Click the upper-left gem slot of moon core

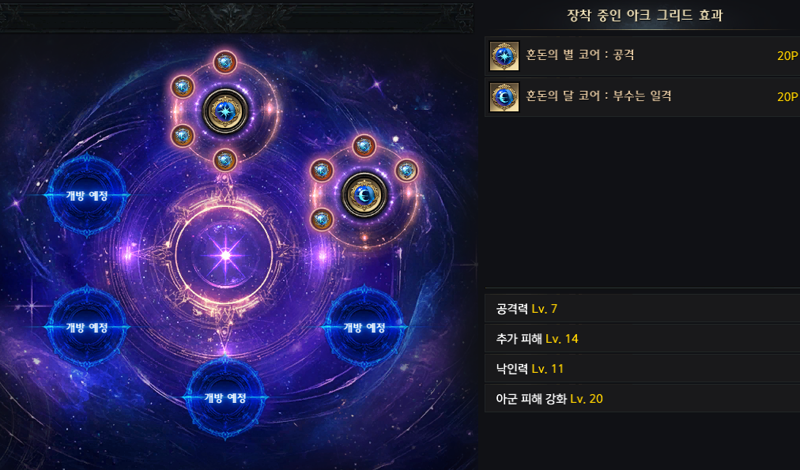tap(321, 170)
